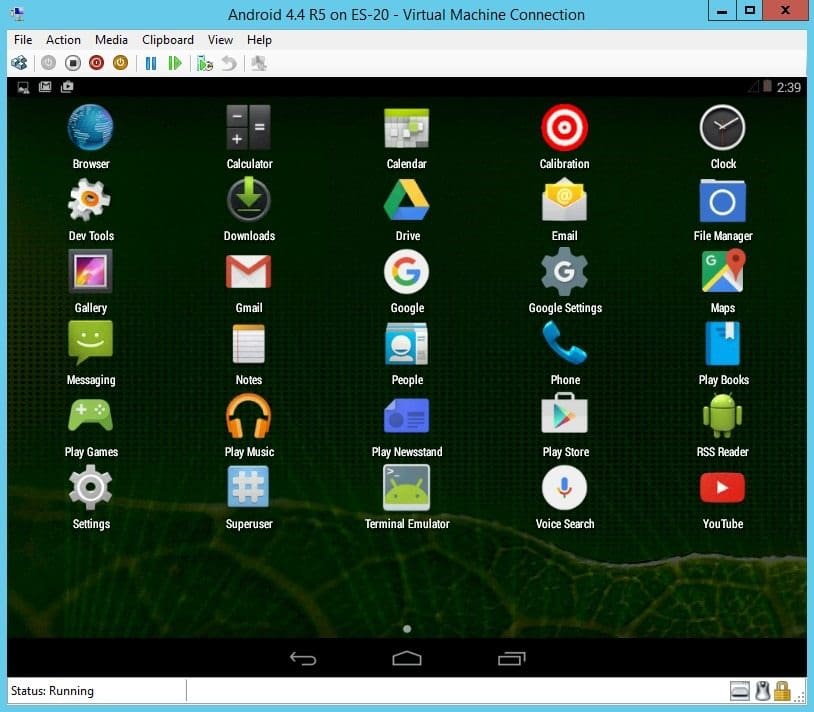Open the File menu
This screenshot has width=814, height=712.
point(23,40)
